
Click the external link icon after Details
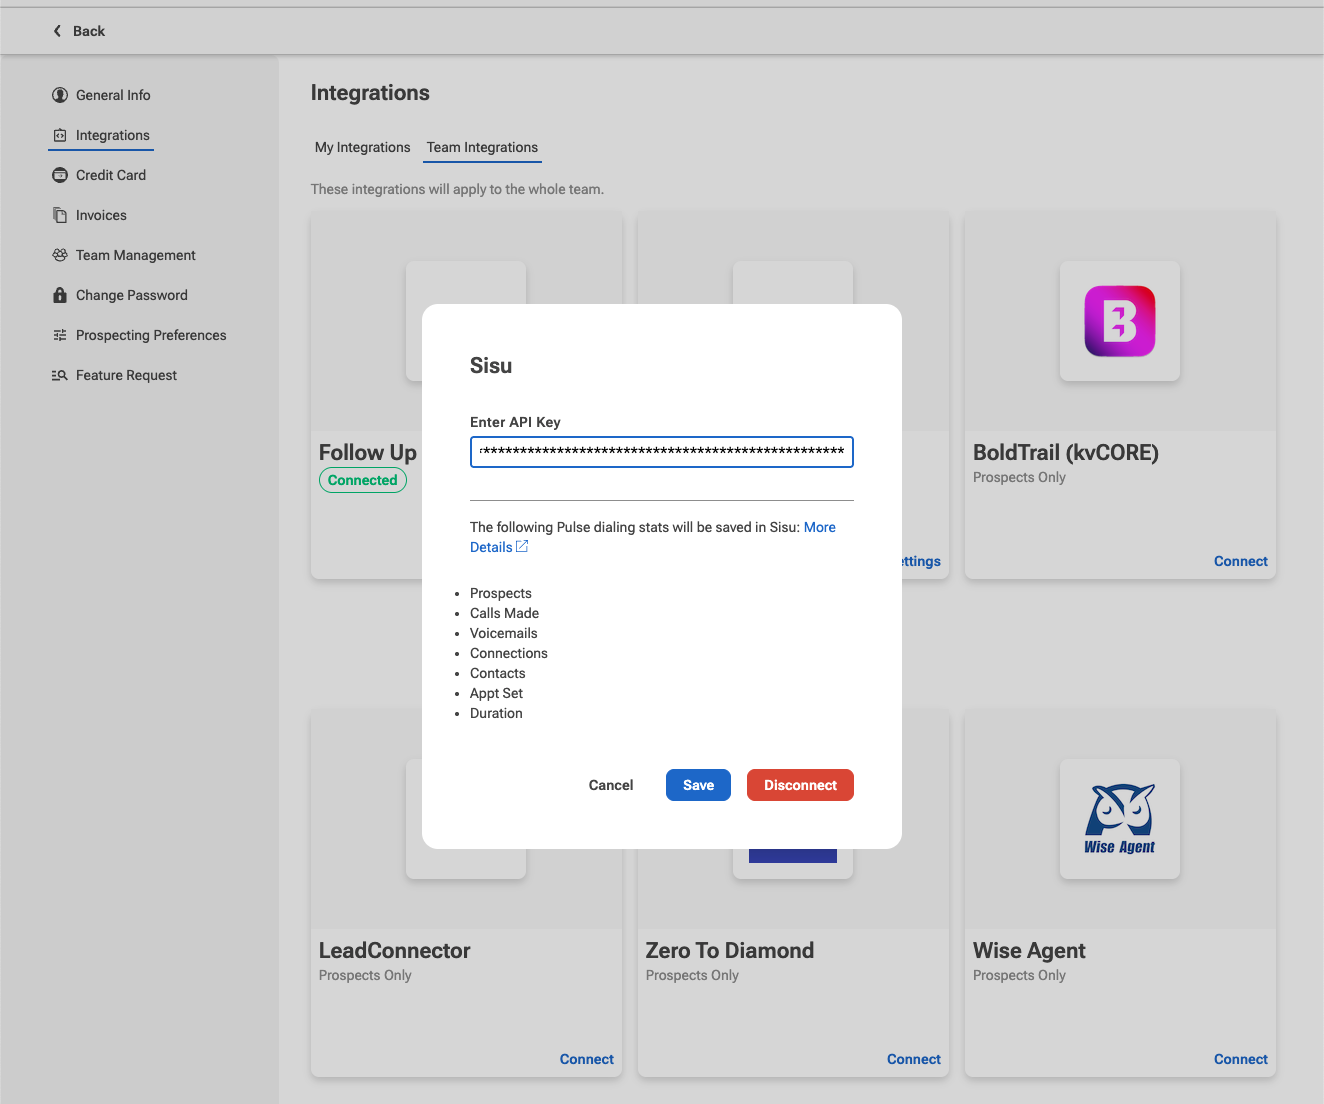[522, 546]
